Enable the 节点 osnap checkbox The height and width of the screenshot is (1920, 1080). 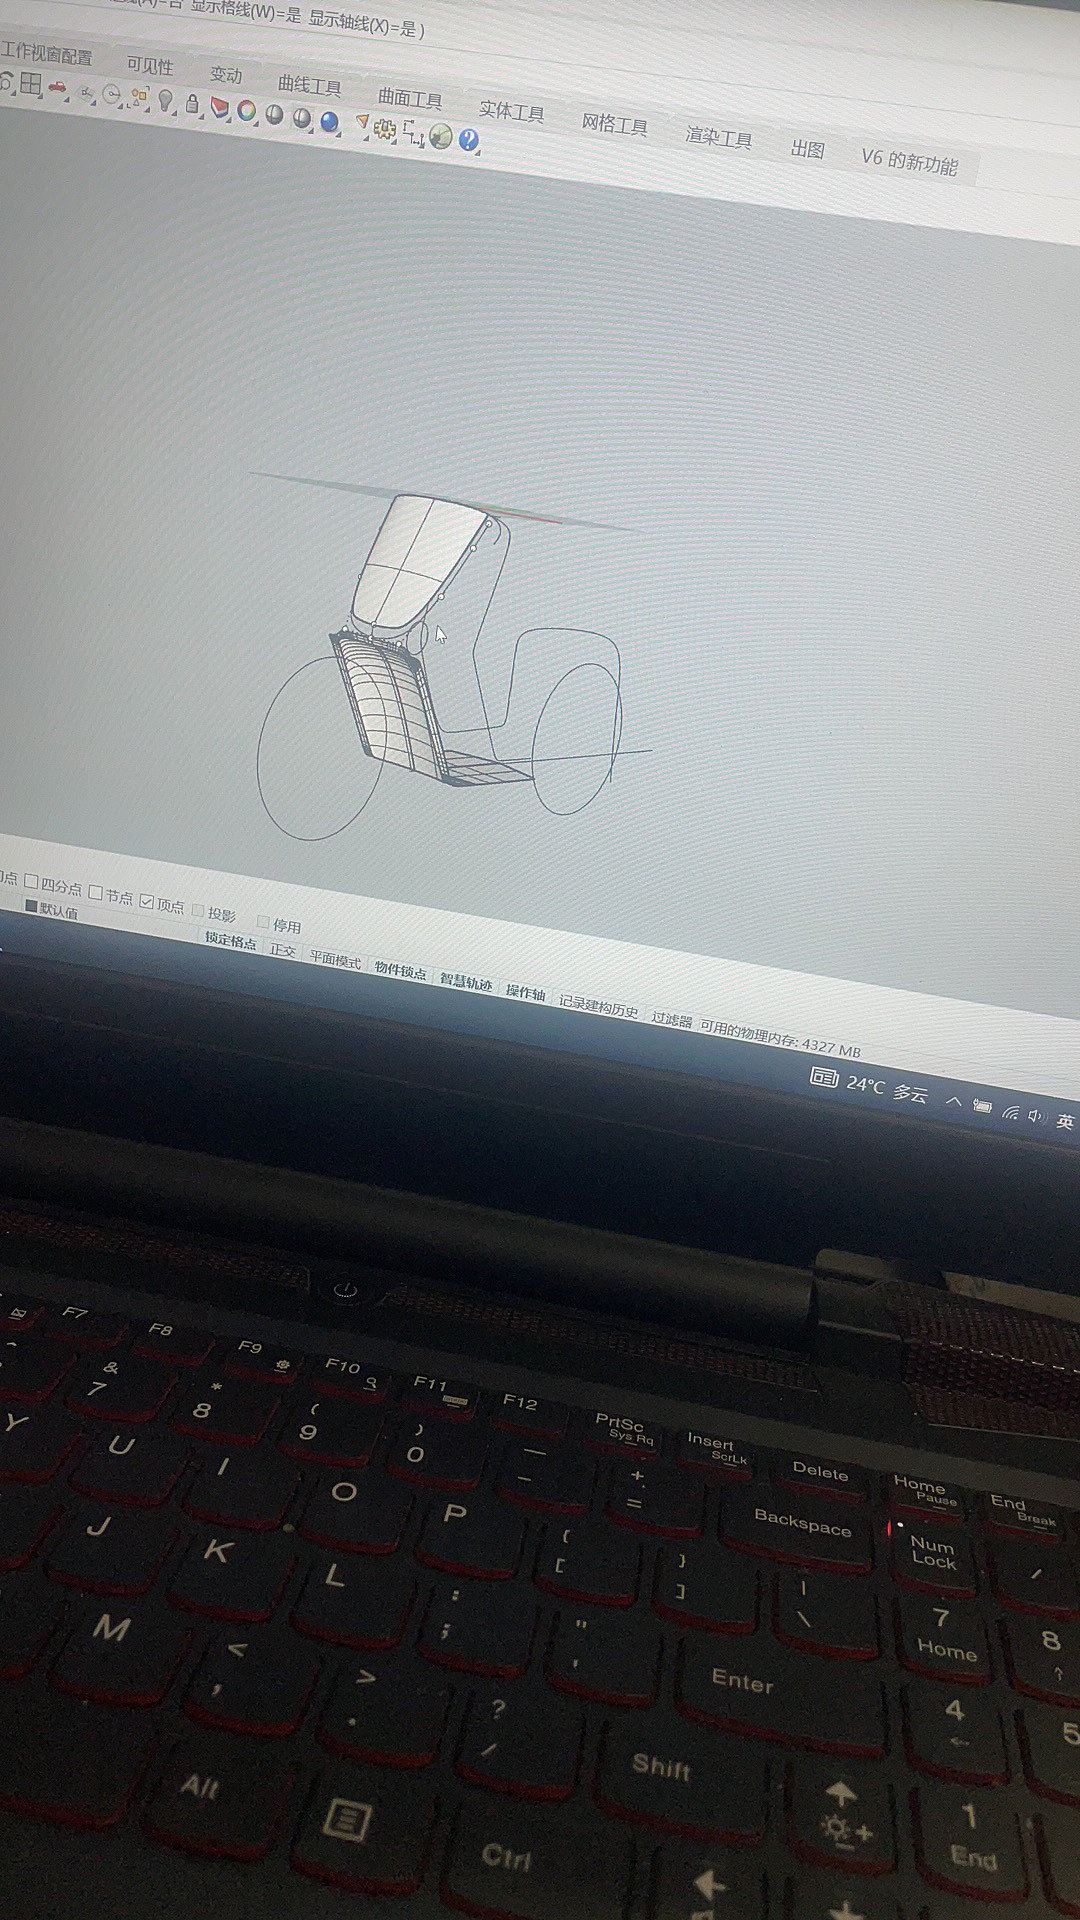point(96,892)
